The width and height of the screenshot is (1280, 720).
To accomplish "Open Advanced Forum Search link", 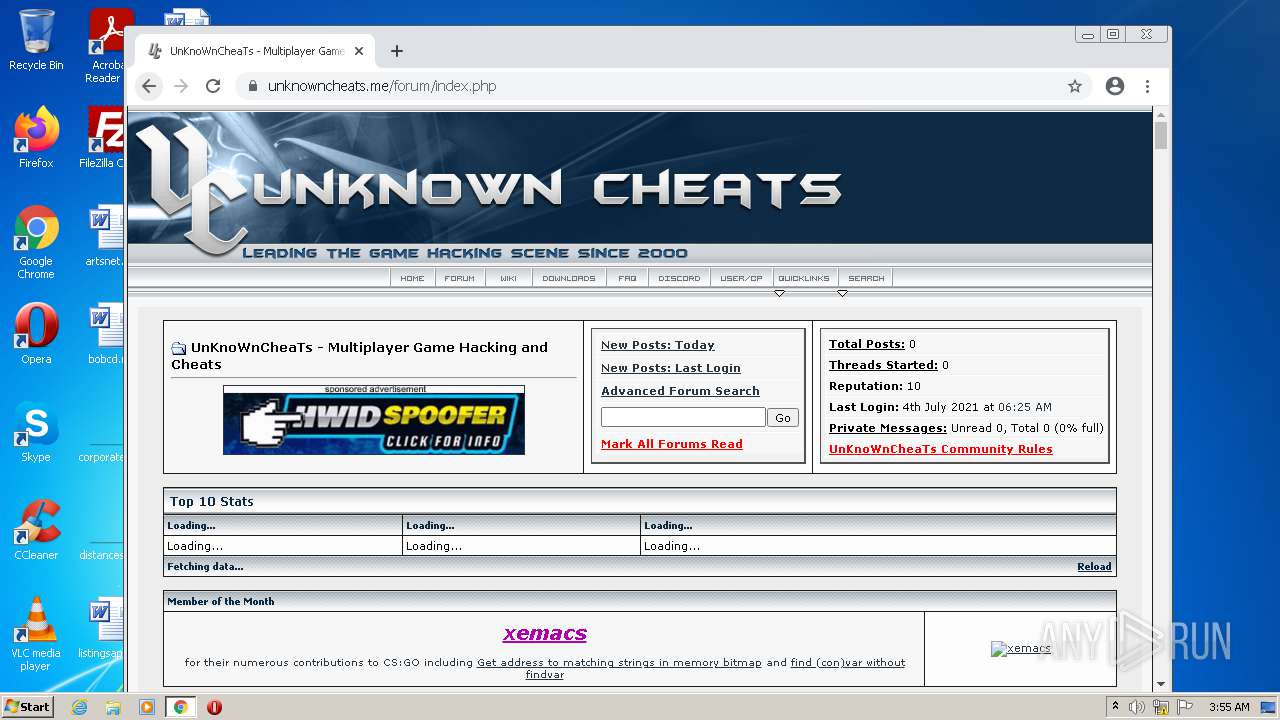I will click(x=680, y=391).
